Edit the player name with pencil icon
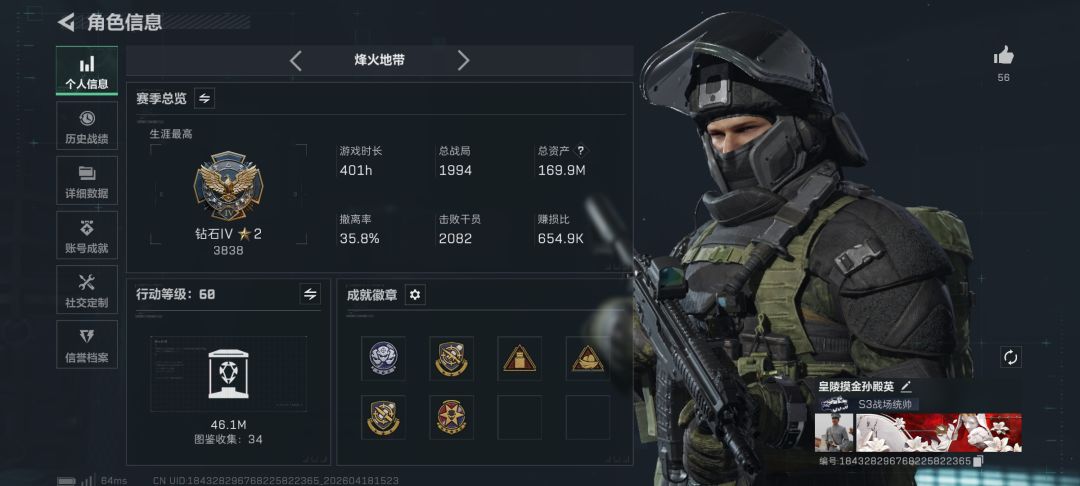 pyautogui.click(x=906, y=387)
